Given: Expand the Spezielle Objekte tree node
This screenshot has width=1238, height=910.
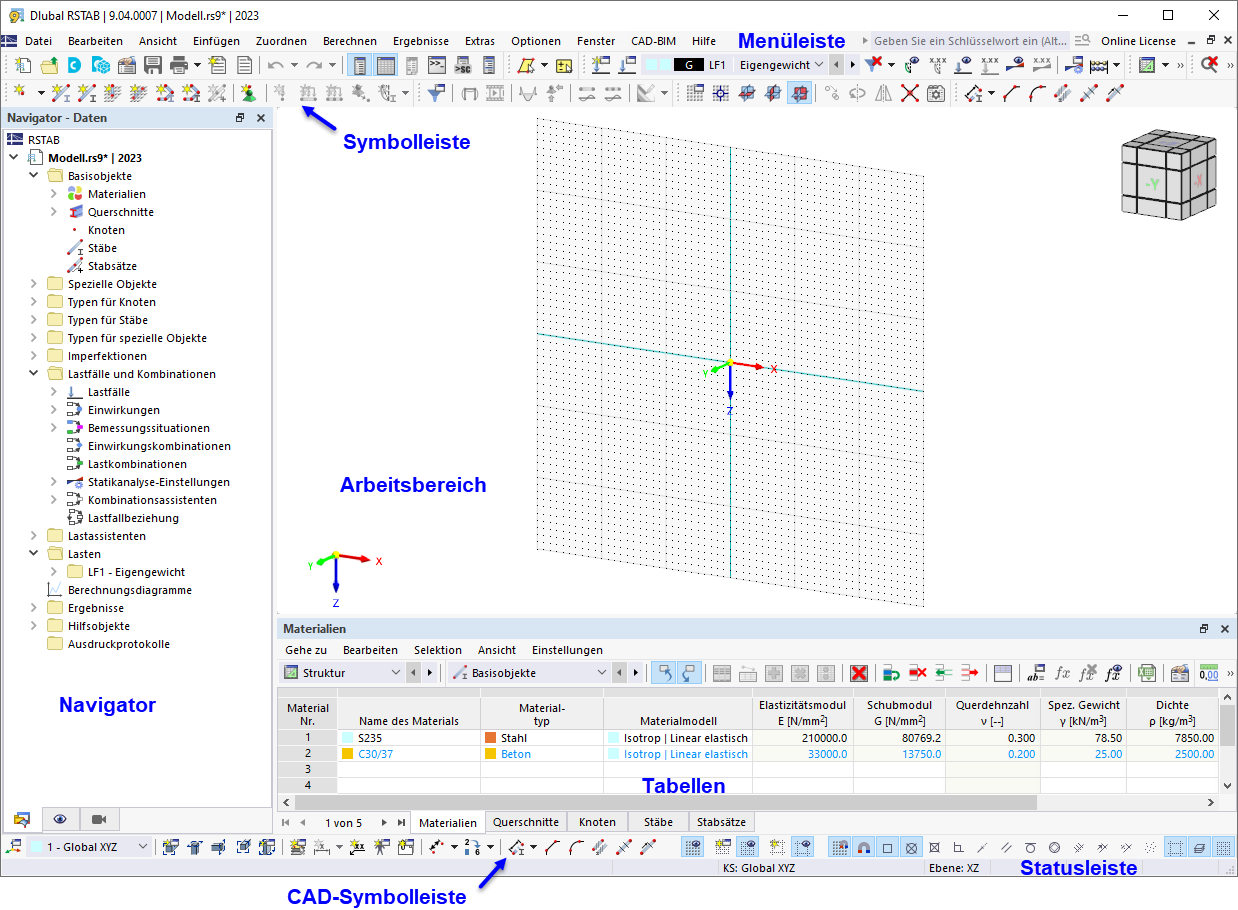Looking at the screenshot, I should [33, 284].
